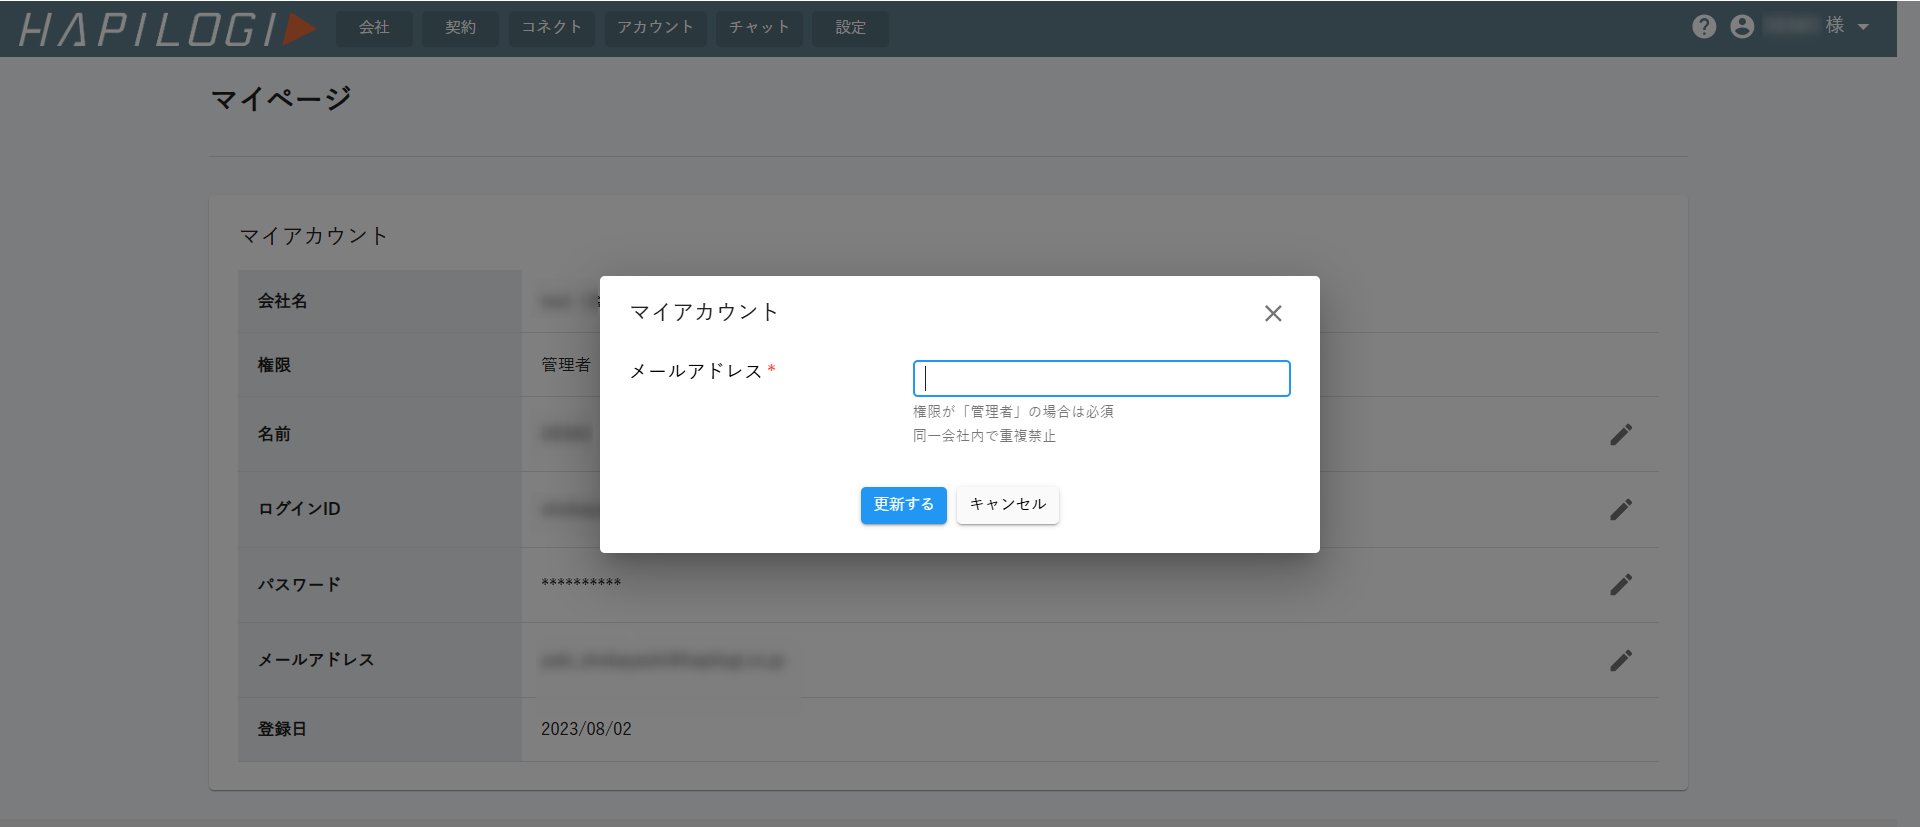Focus the メールアドレス input field
Viewport: 1920px width, 827px height.
1101,379
